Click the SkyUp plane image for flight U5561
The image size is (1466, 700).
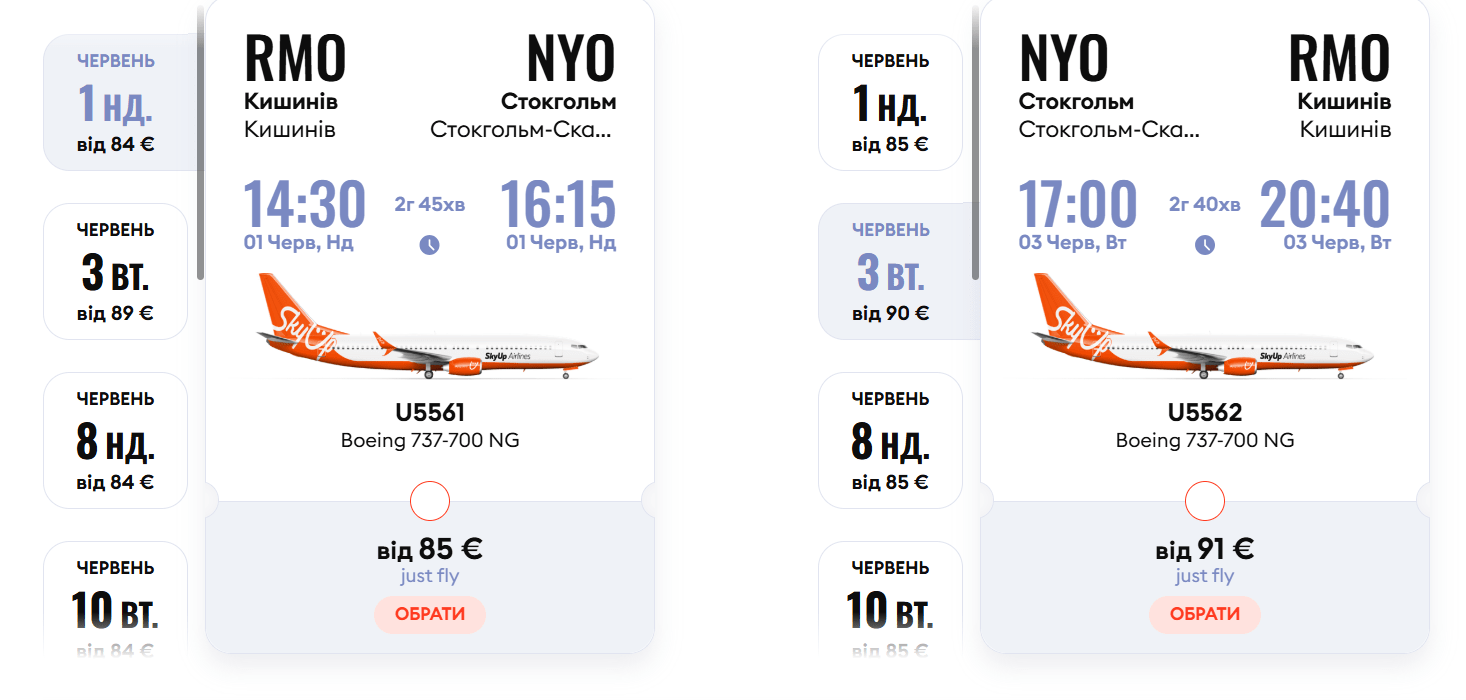pyautogui.click(x=429, y=326)
